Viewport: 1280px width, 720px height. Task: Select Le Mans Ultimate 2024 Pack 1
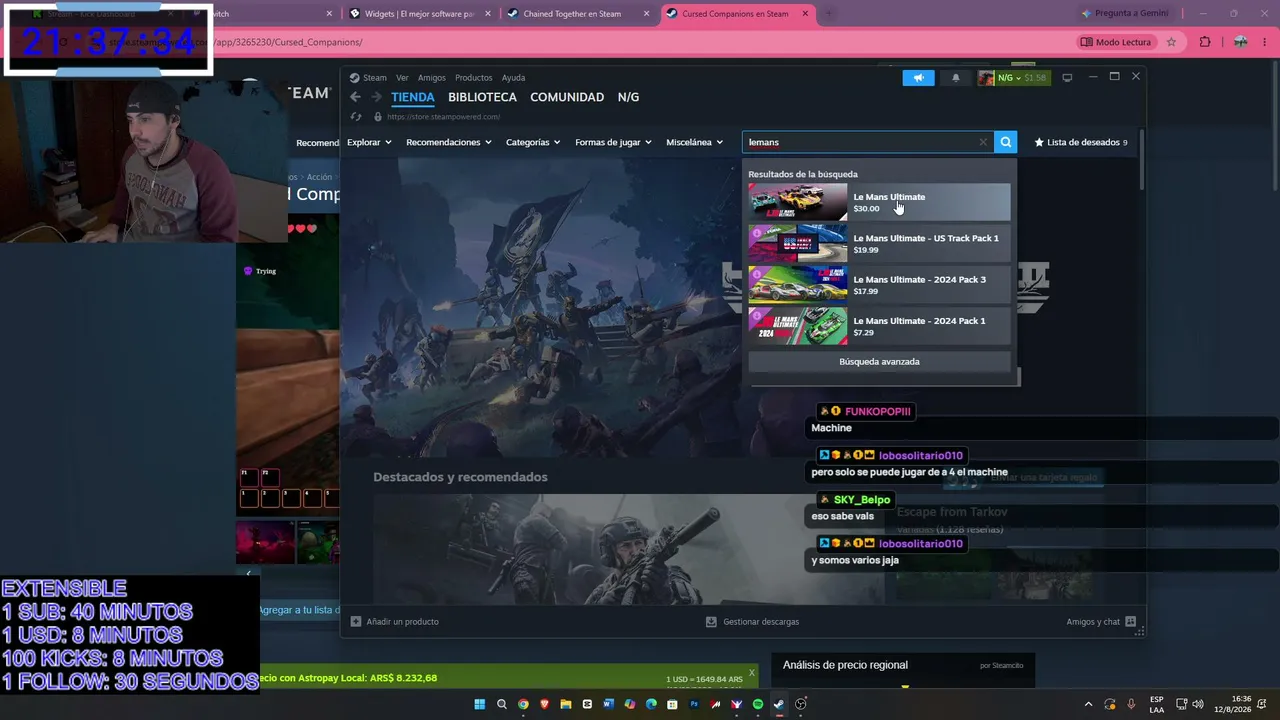tap(879, 326)
